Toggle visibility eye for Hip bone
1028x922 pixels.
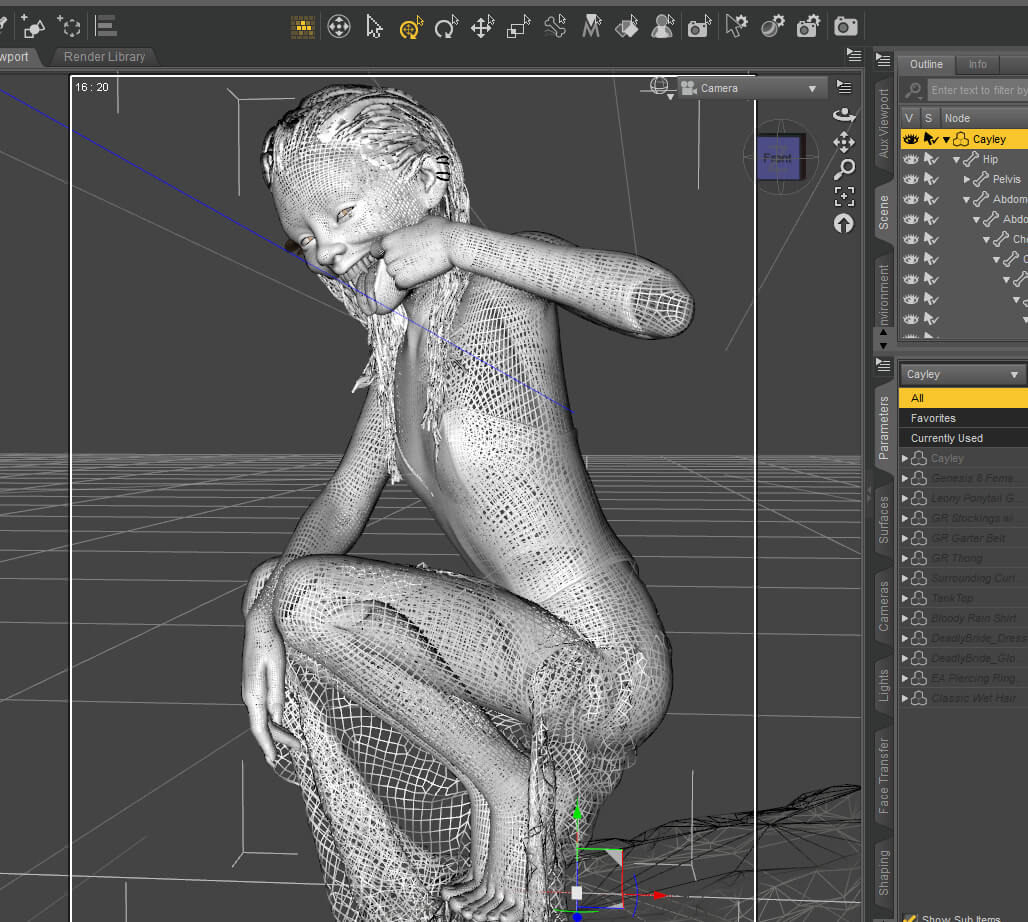pyautogui.click(x=911, y=159)
